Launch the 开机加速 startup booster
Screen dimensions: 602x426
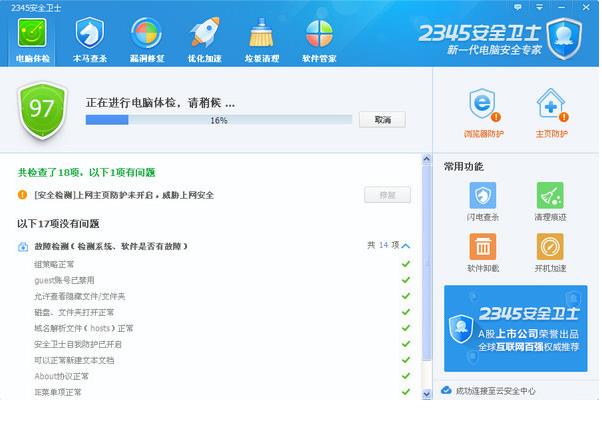[x=550, y=252]
